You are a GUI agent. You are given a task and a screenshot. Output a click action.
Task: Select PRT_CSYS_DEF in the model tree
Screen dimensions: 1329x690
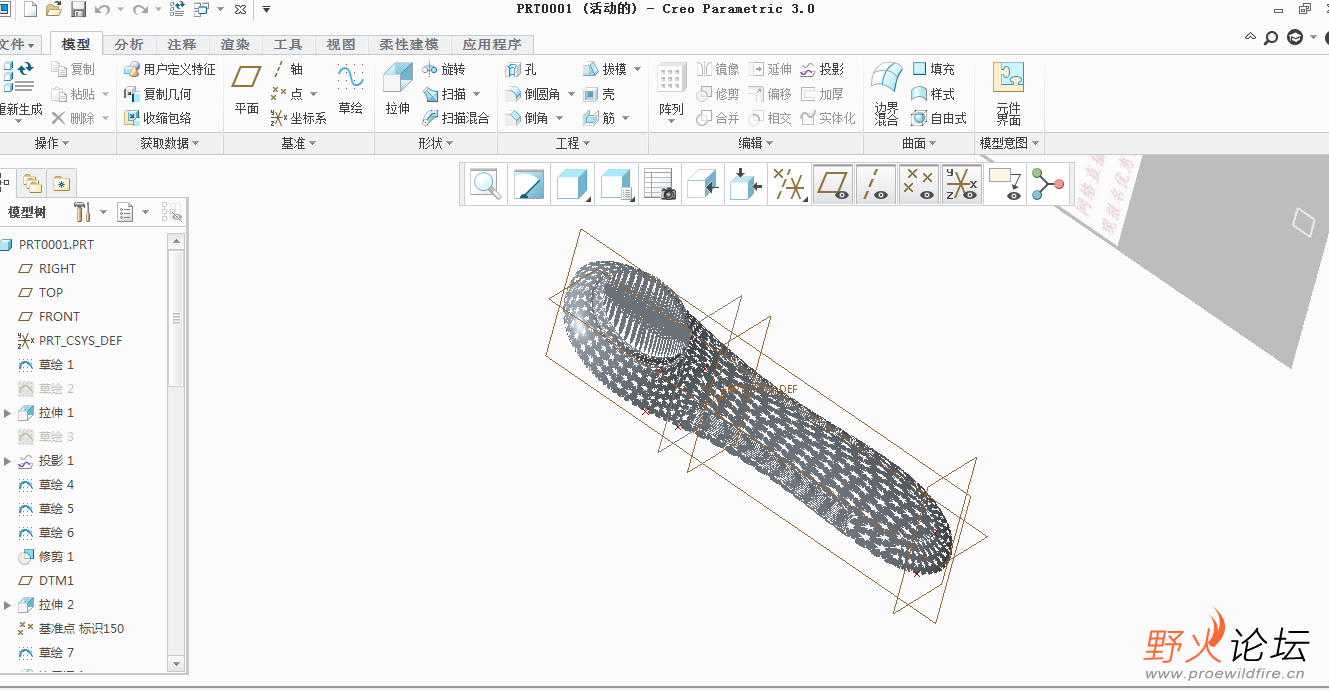70,341
